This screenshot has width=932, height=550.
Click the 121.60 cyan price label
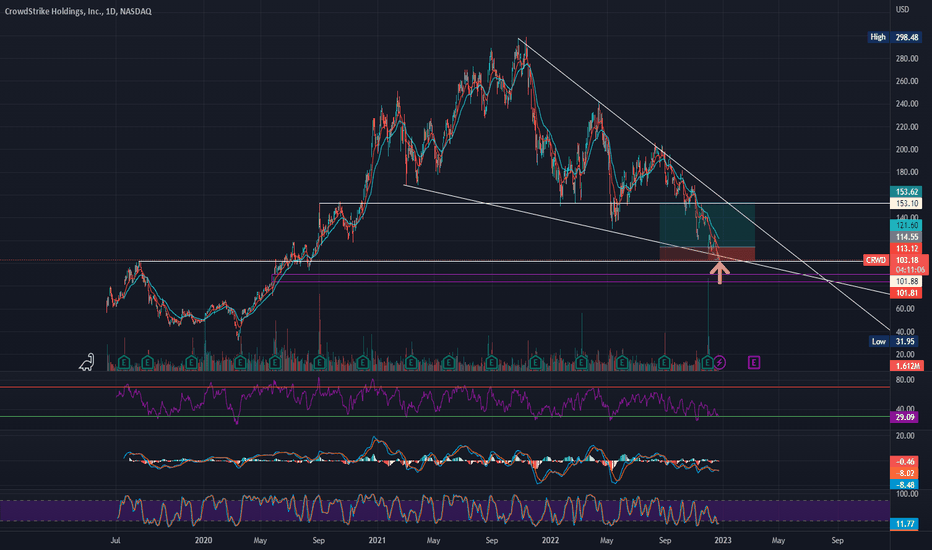coord(906,225)
